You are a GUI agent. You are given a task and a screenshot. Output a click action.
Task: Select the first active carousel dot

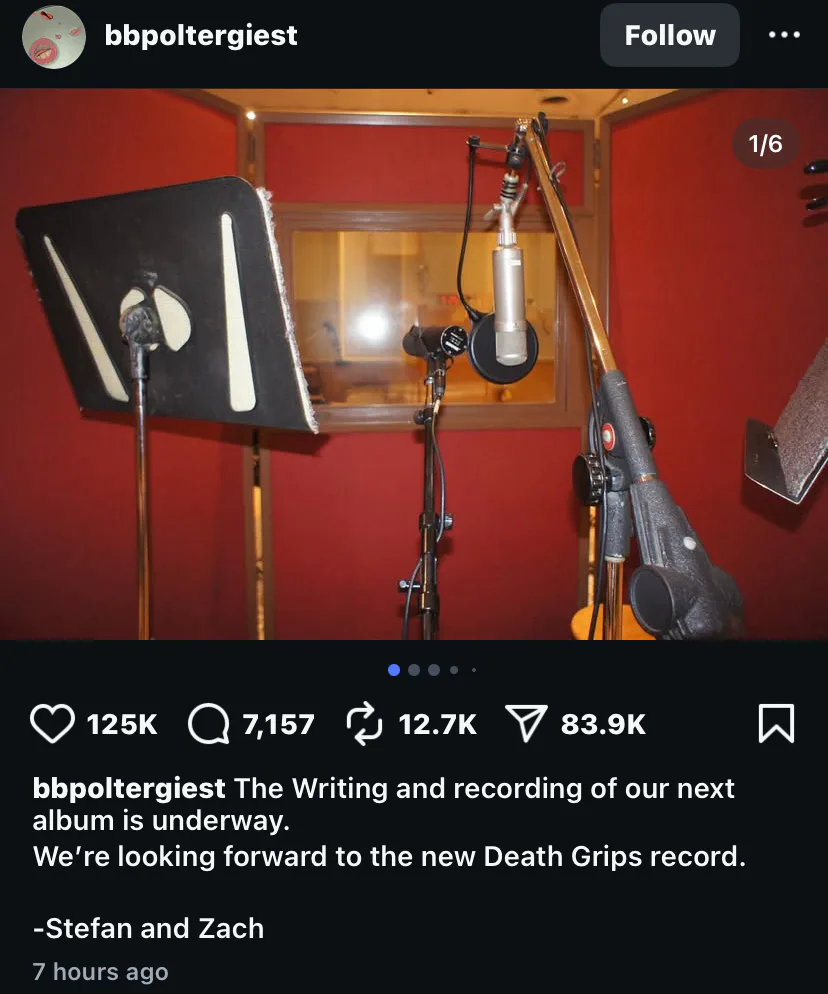pyautogui.click(x=394, y=670)
